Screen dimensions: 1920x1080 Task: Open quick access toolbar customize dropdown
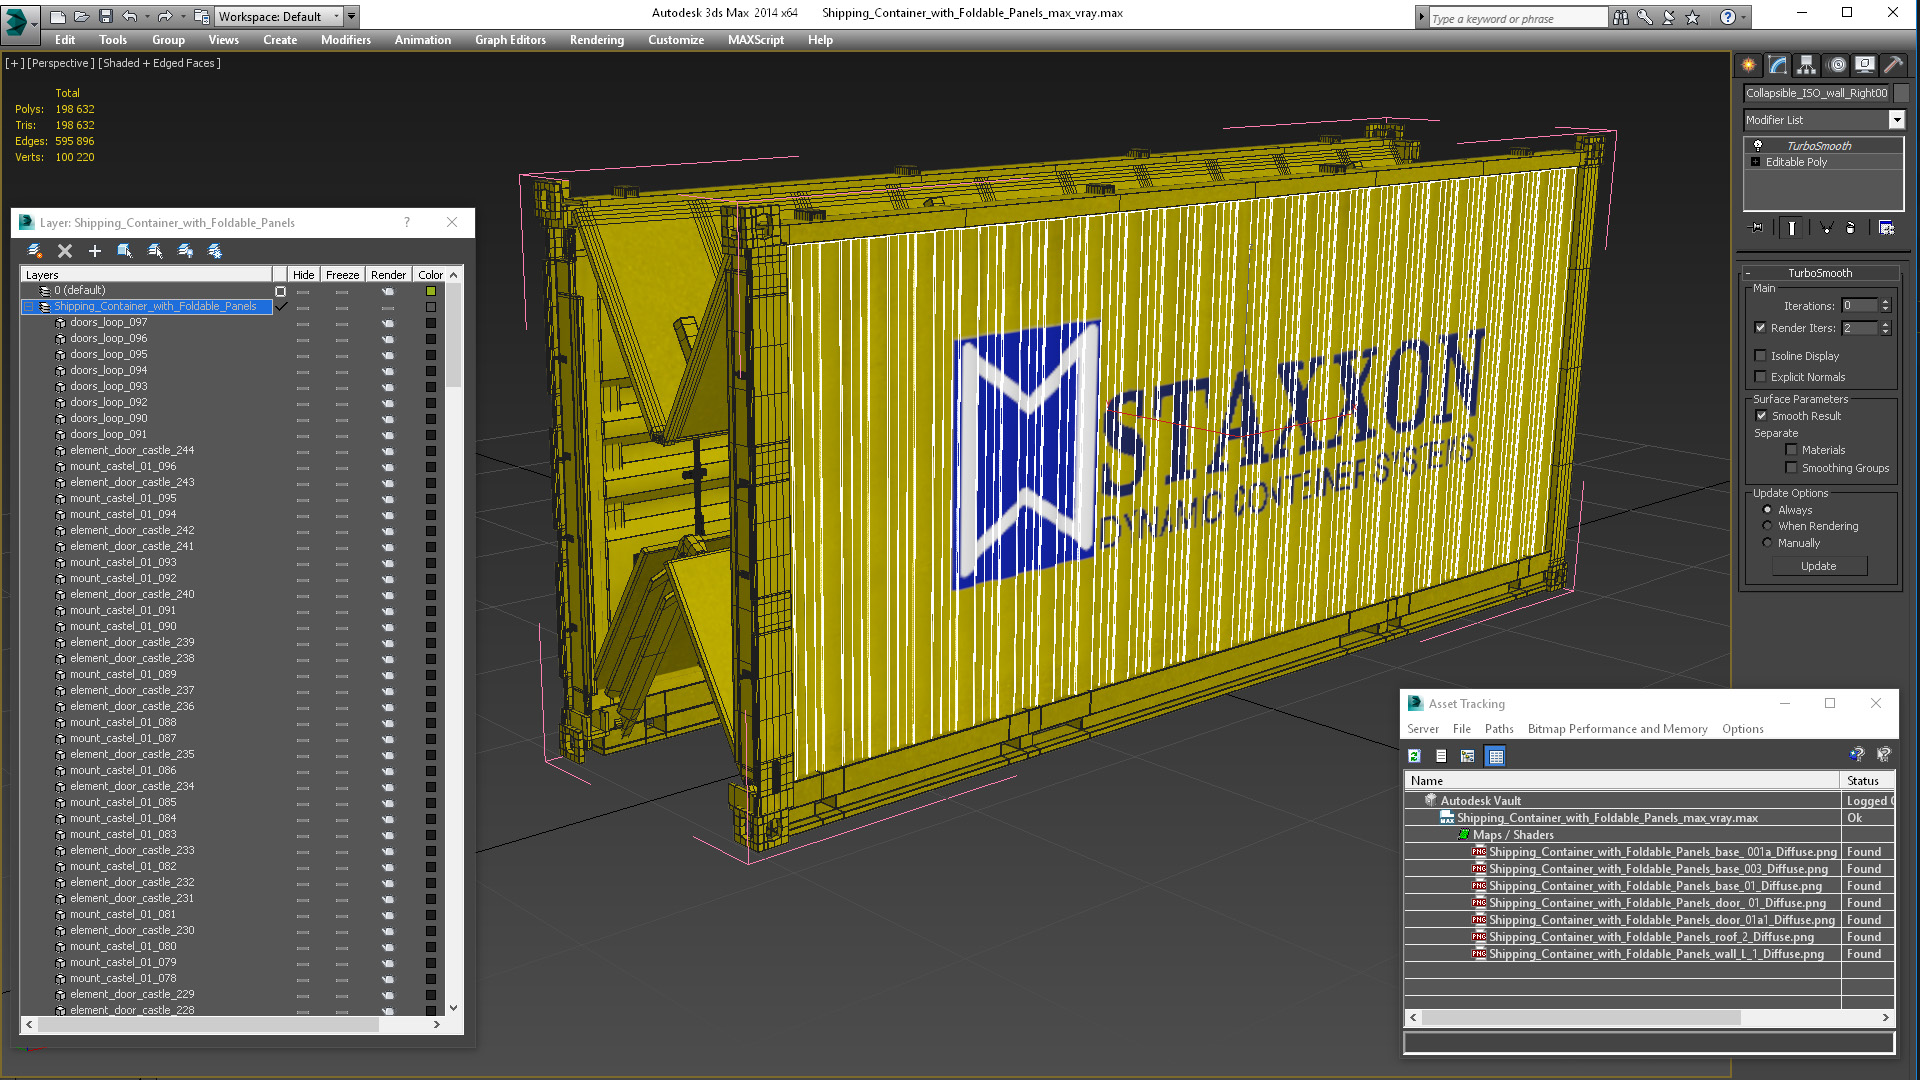tap(352, 16)
